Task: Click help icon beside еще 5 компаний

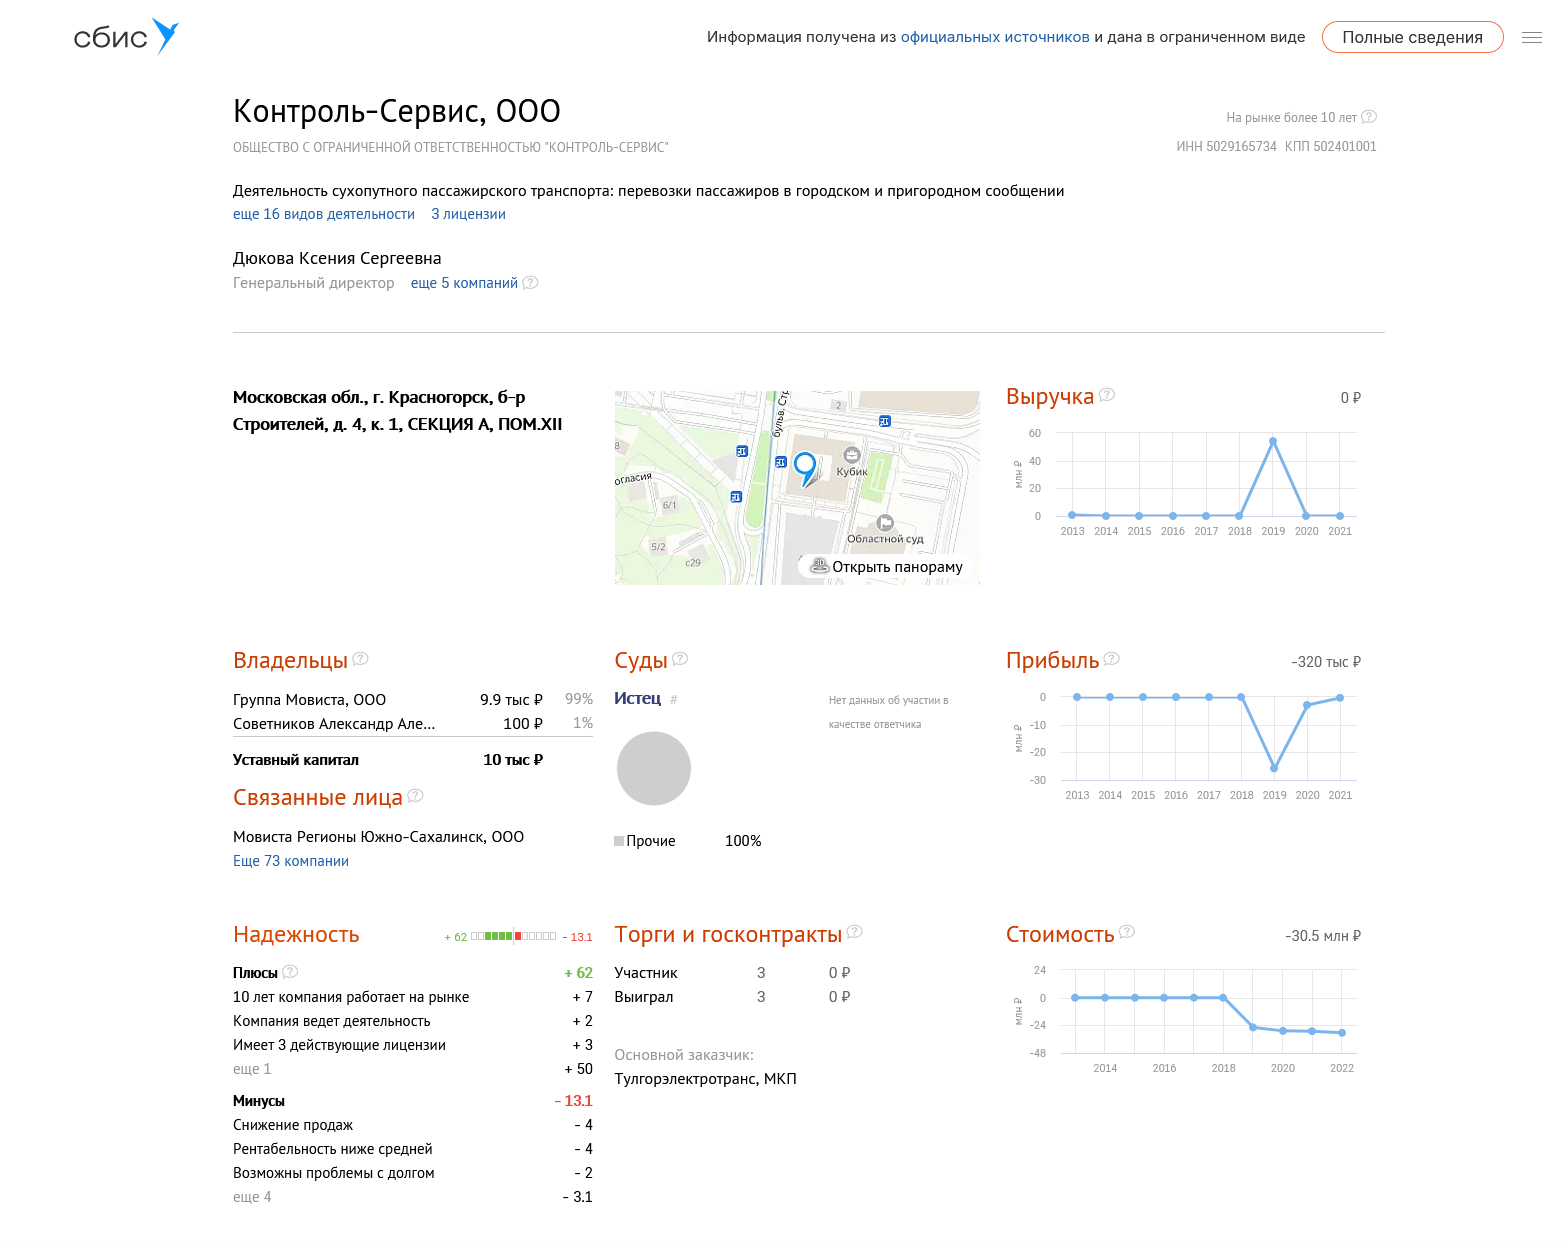Action: click(530, 283)
